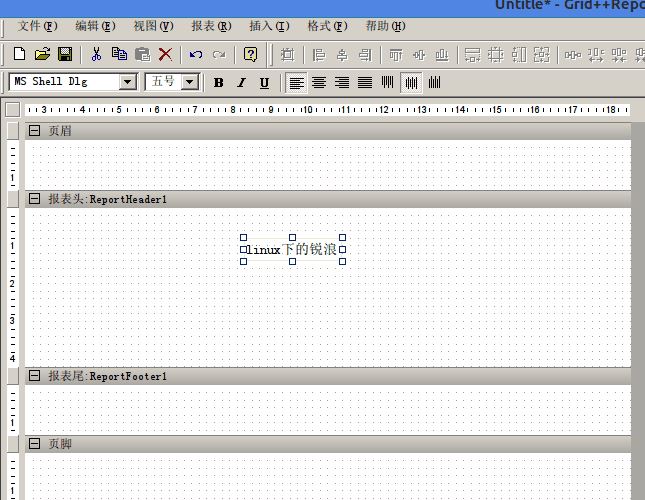Select the ReportFooter1 section header bar
Viewport: 645px width, 500px height.
pos(328,375)
